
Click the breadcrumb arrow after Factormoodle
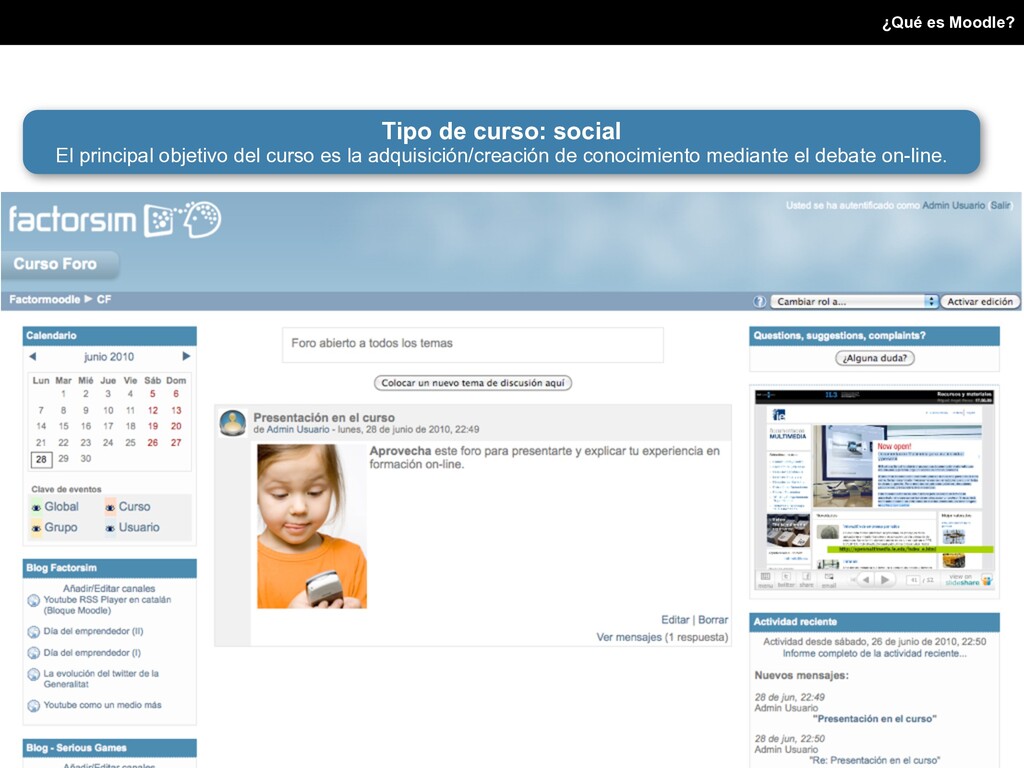click(x=89, y=299)
